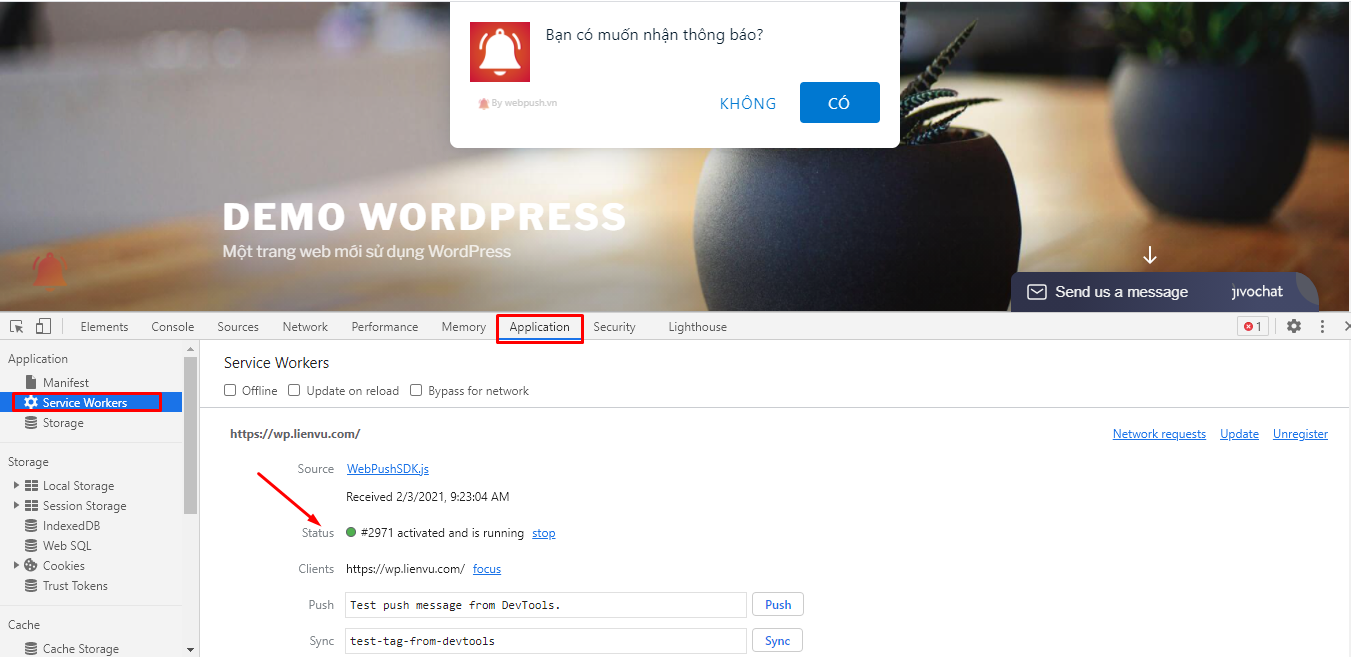The width and height of the screenshot is (1351, 657).
Task: Click the Manifest file icon
Action: [31, 383]
